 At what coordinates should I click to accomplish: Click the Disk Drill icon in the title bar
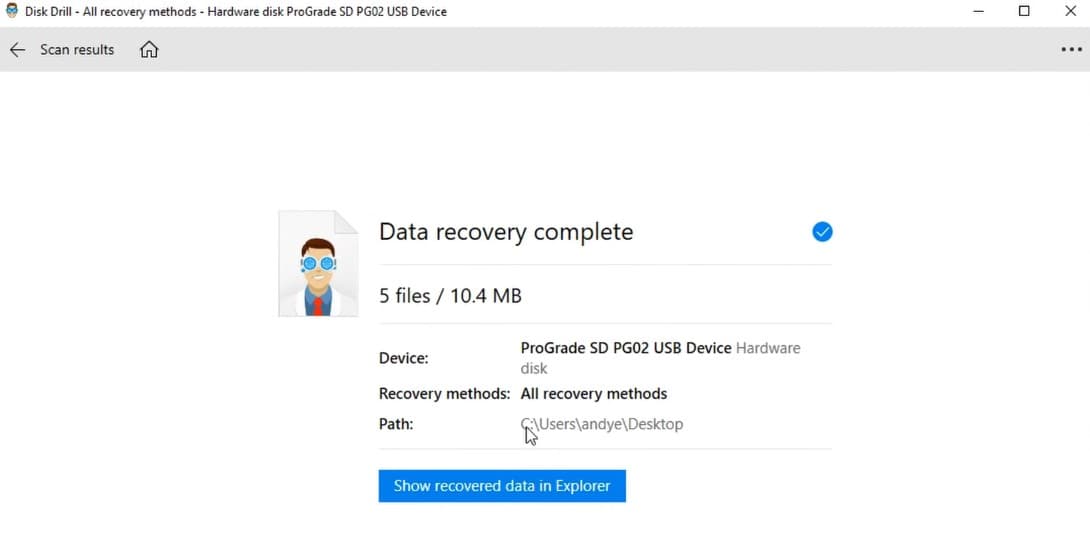tap(12, 11)
